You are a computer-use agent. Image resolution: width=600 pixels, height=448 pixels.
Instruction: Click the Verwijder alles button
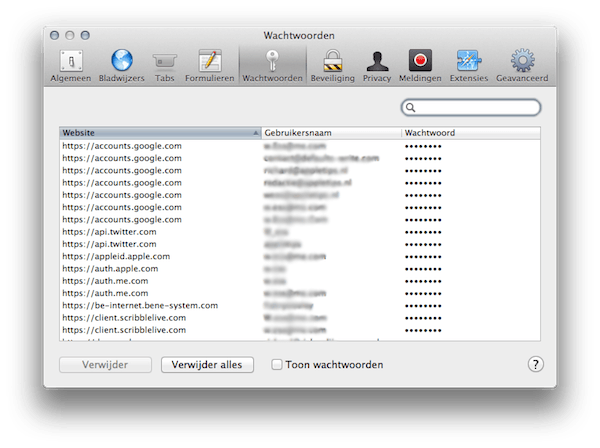point(207,365)
